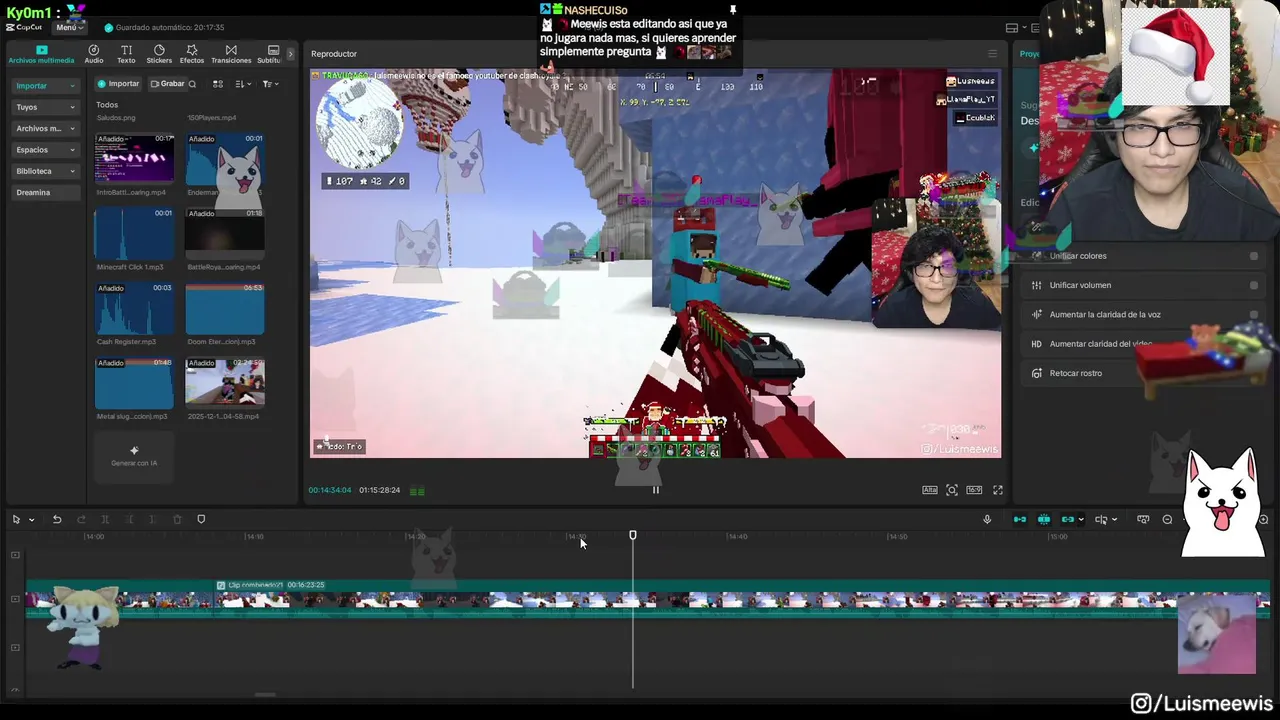Screen dimensions: 1280x720
Task: Click the timeline zoom-out magnifier
Action: point(1167,519)
